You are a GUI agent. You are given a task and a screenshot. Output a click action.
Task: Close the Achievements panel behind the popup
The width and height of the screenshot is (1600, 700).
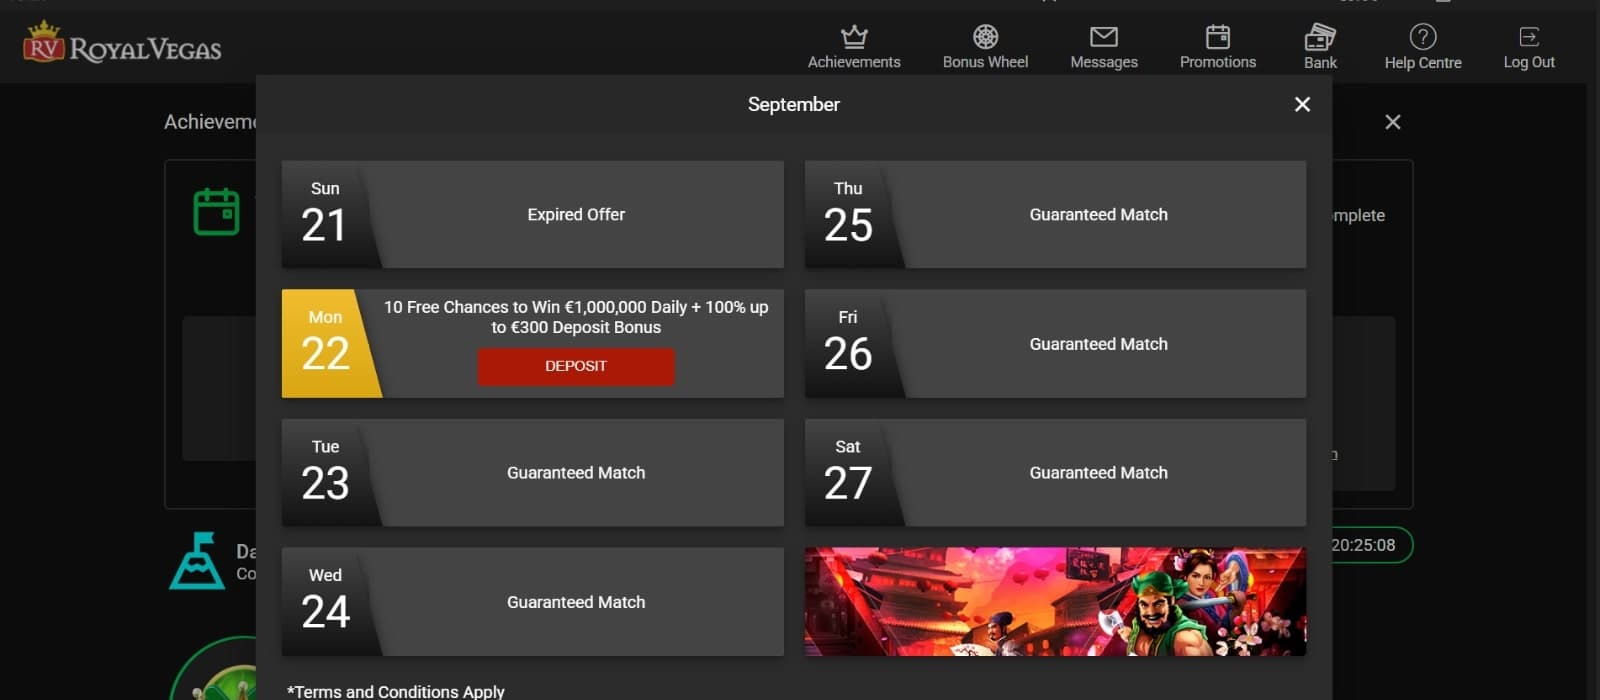(x=1392, y=122)
